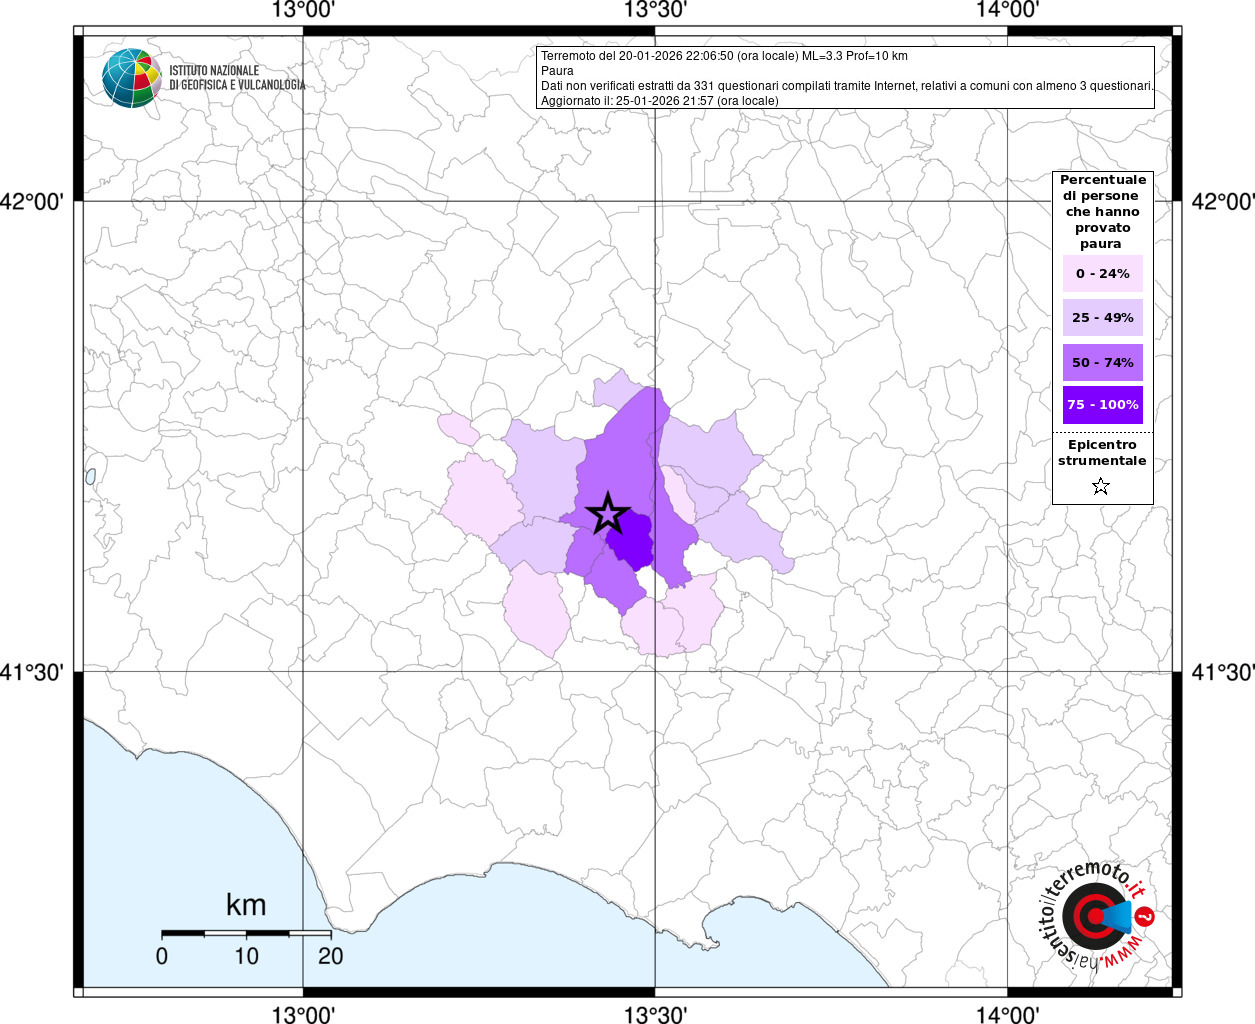Select the 75 - 100% legend swatch
This screenshot has width=1255, height=1024.
tap(1103, 405)
